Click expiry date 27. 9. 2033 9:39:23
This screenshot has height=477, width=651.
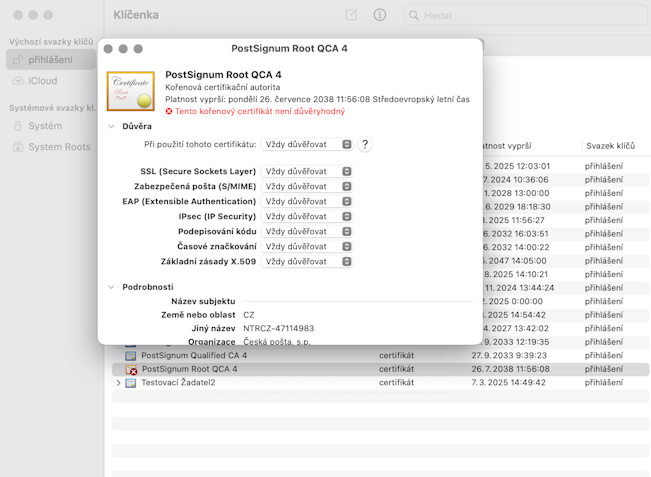pos(509,355)
